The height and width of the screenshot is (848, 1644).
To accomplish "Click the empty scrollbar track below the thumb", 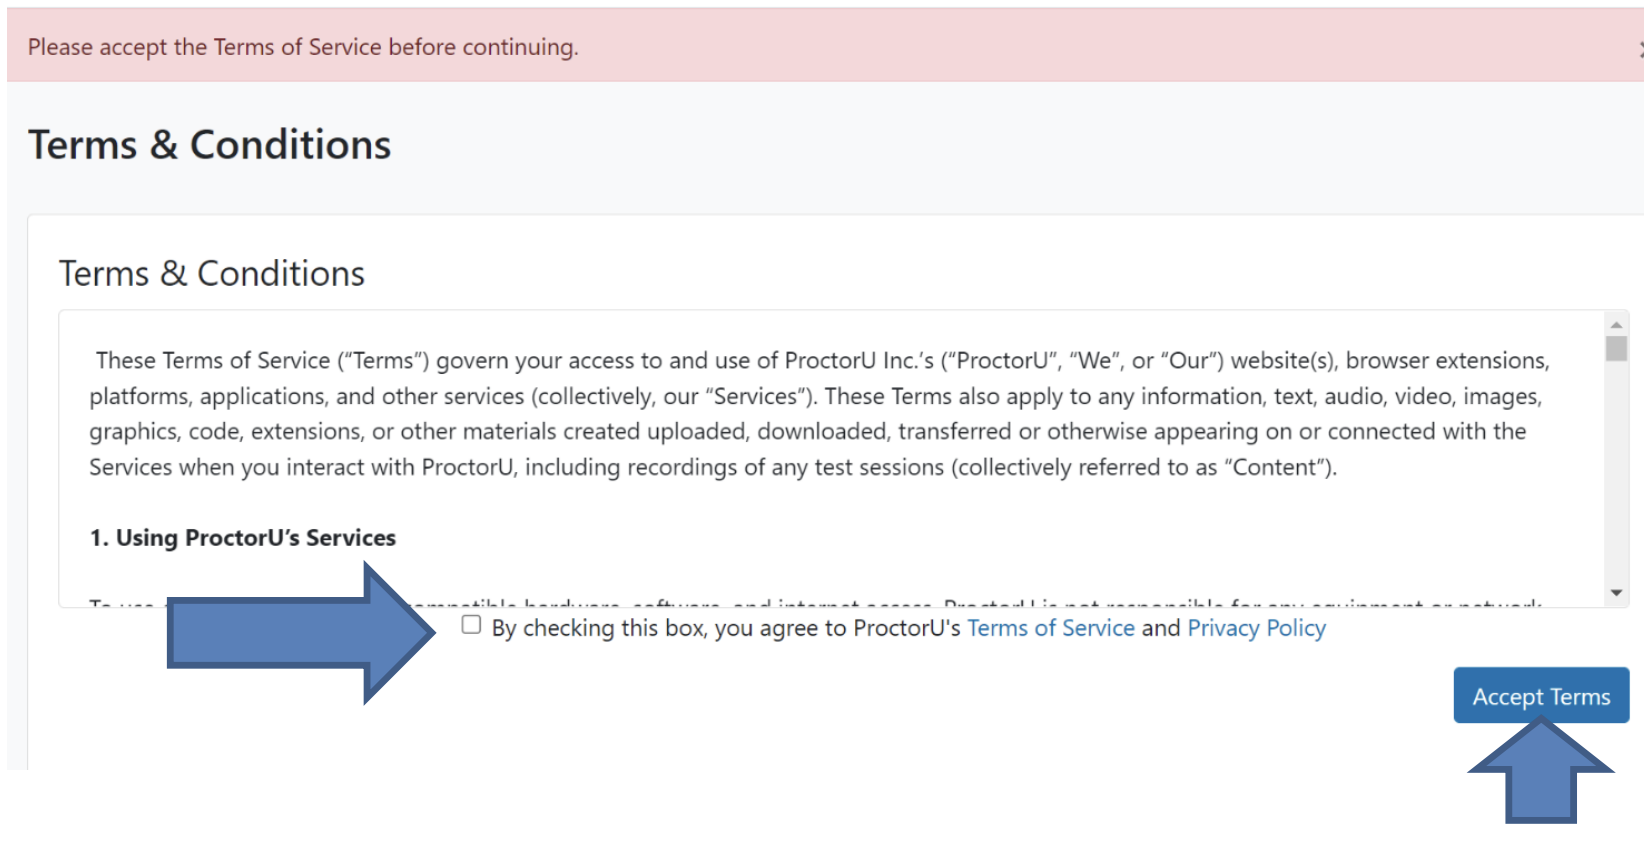I will click(1616, 470).
